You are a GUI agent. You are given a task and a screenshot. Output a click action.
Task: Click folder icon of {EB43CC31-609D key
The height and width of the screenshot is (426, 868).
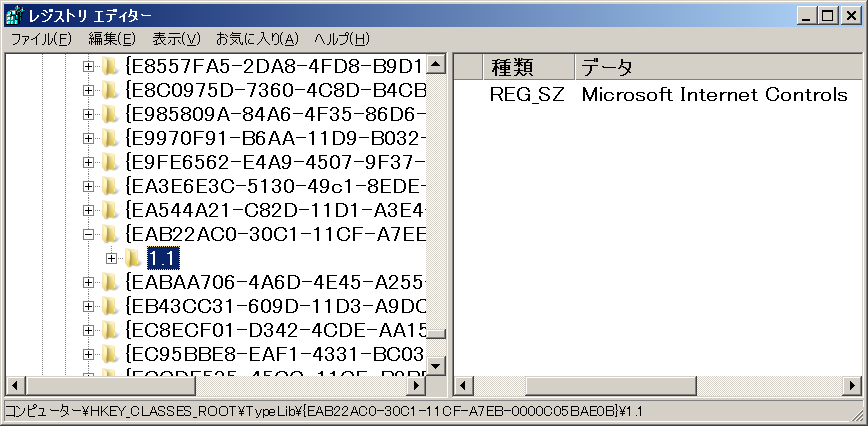click(x=110, y=306)
